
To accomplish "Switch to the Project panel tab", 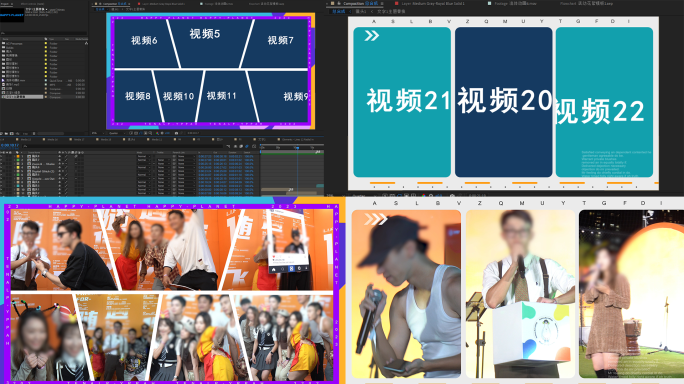I will (x=6, y=3).
